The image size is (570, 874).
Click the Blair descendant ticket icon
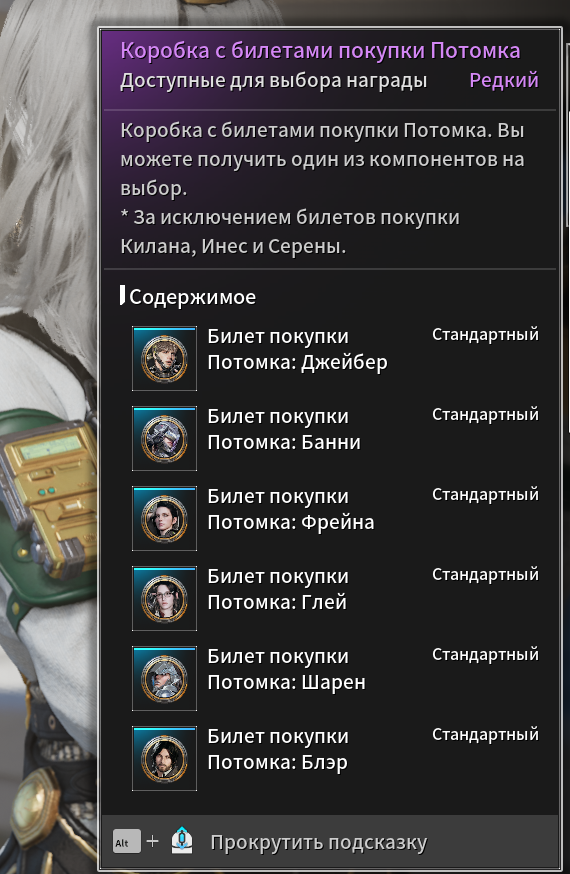tap(164, 758)
